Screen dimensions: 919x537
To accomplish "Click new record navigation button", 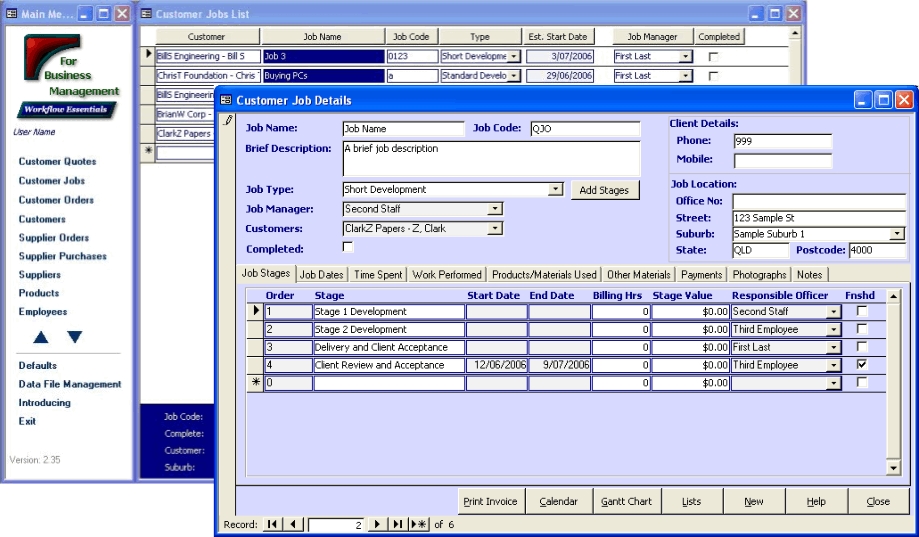I will click(x=420, y=524).
